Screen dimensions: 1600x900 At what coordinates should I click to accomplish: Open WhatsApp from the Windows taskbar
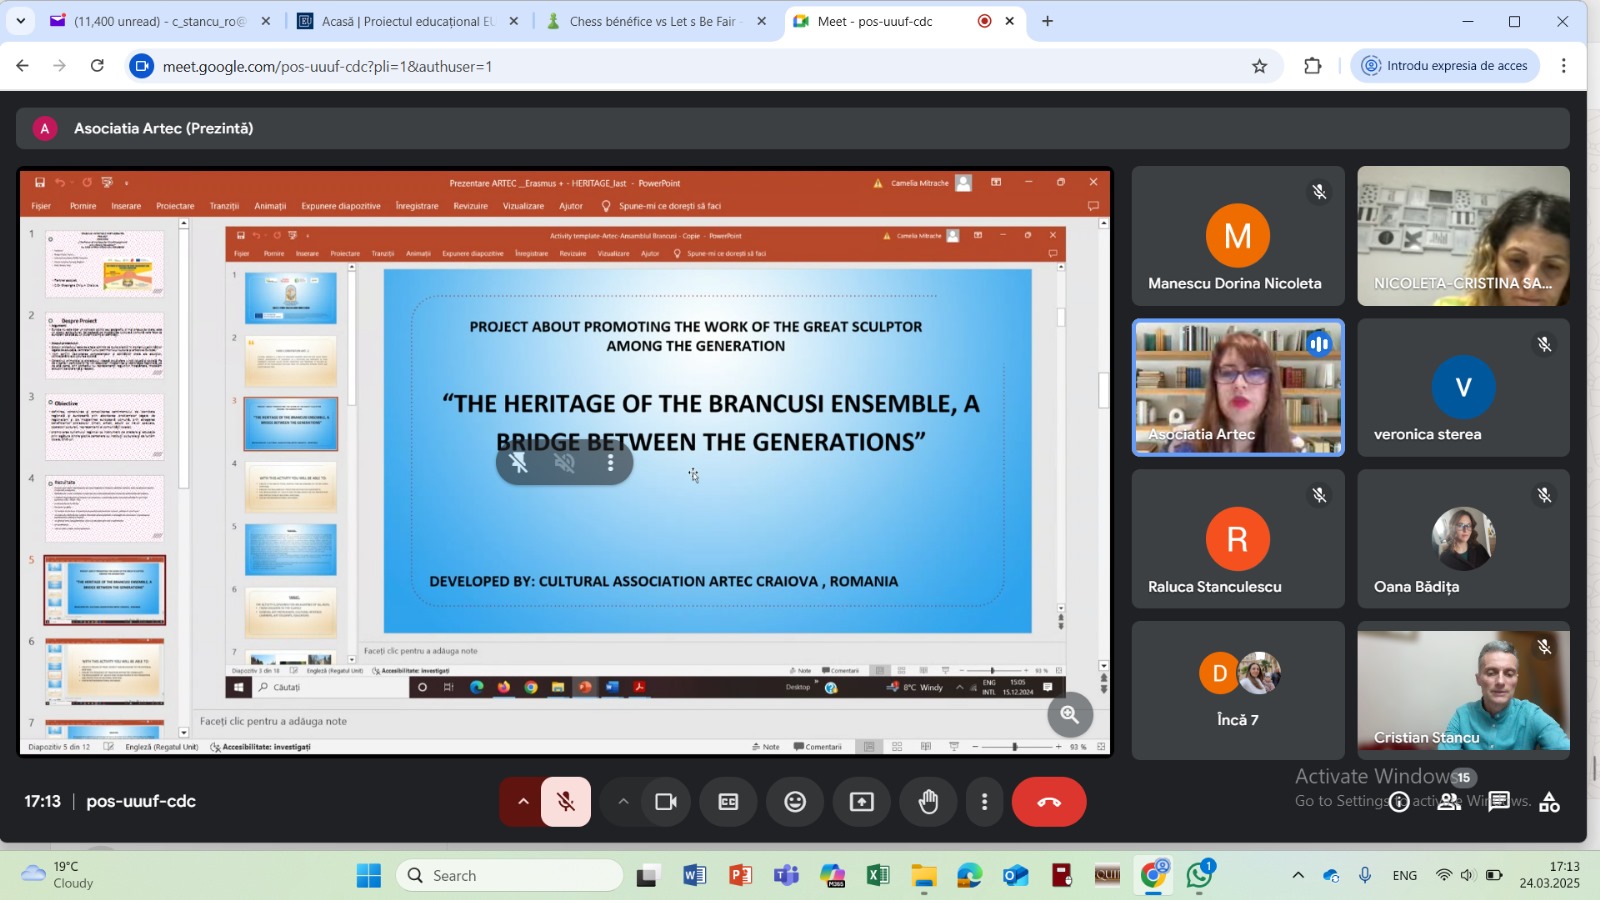click(1199, 876)
